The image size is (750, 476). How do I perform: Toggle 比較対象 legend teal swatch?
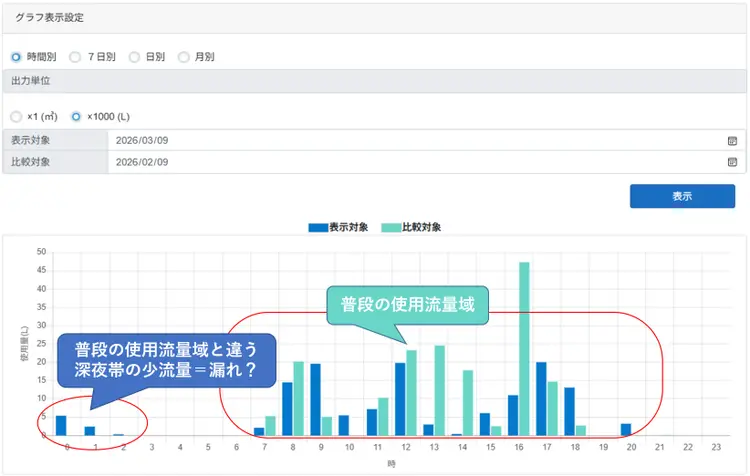[x=391, y=227]
